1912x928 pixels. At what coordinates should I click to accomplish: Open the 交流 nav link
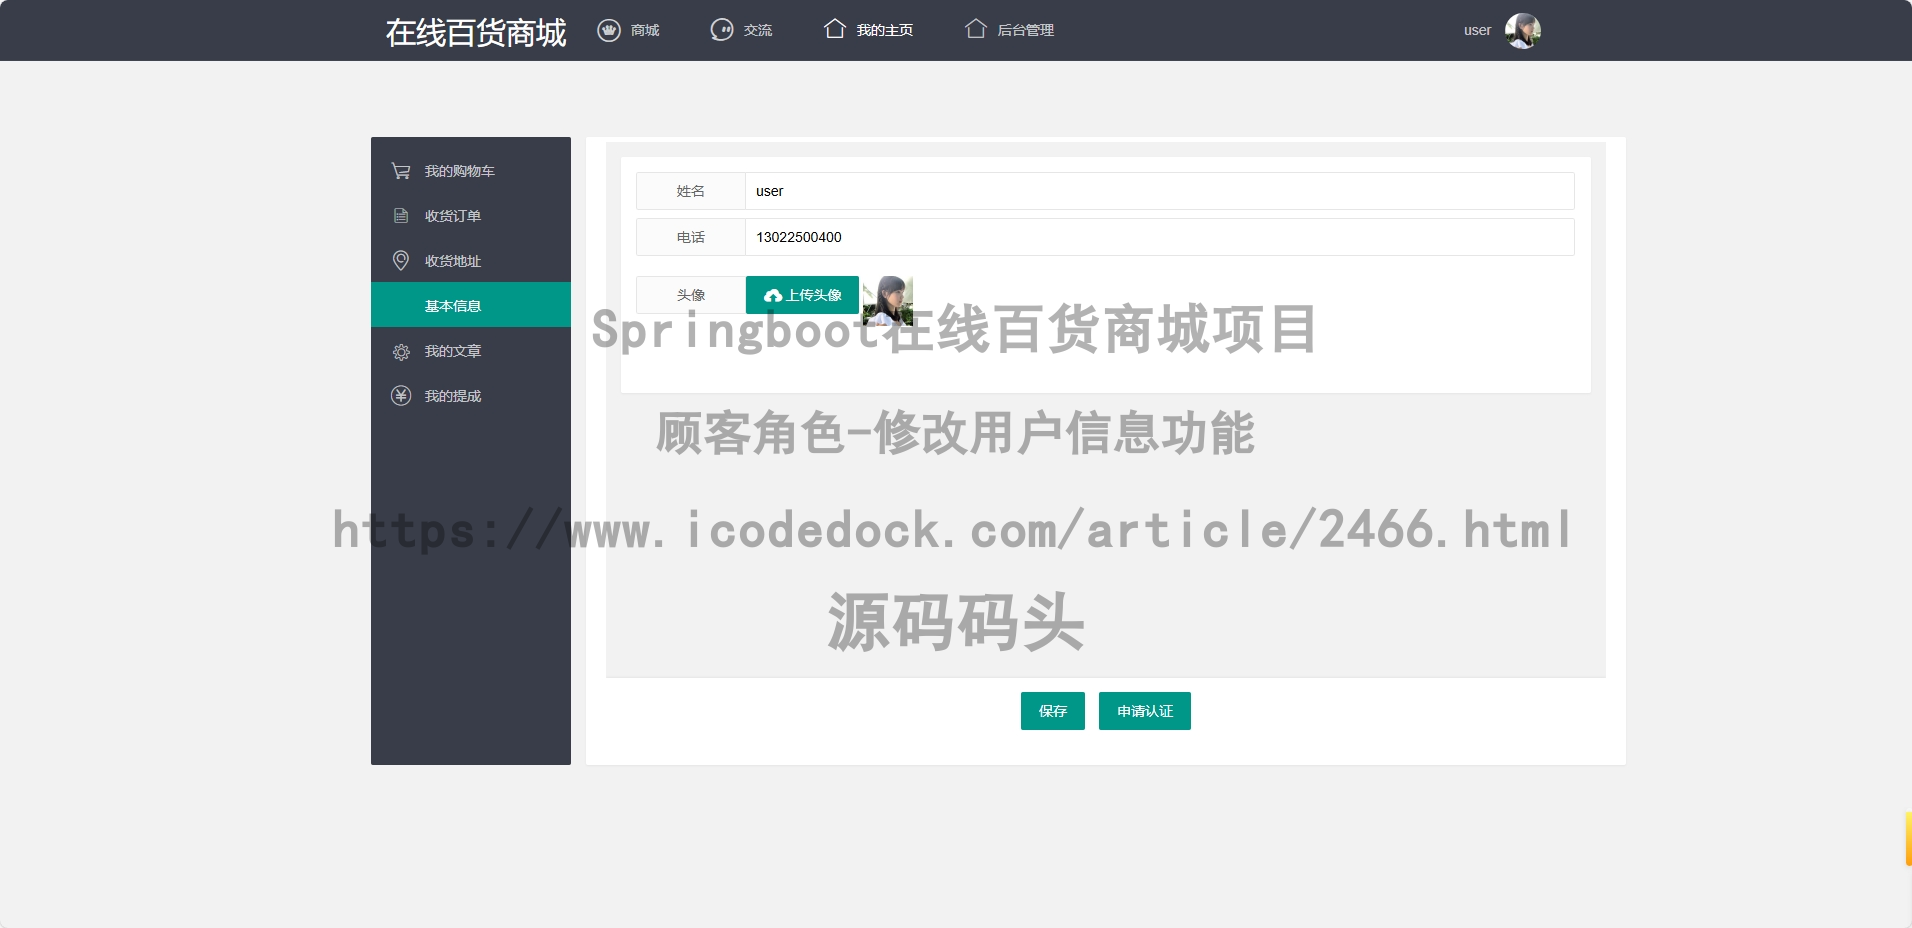tap(758, 30)
